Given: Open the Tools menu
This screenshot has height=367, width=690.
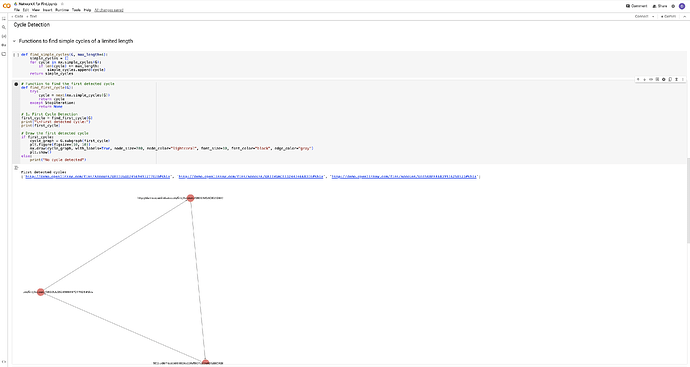Looking at the screenshot, I should pos(76,10).
